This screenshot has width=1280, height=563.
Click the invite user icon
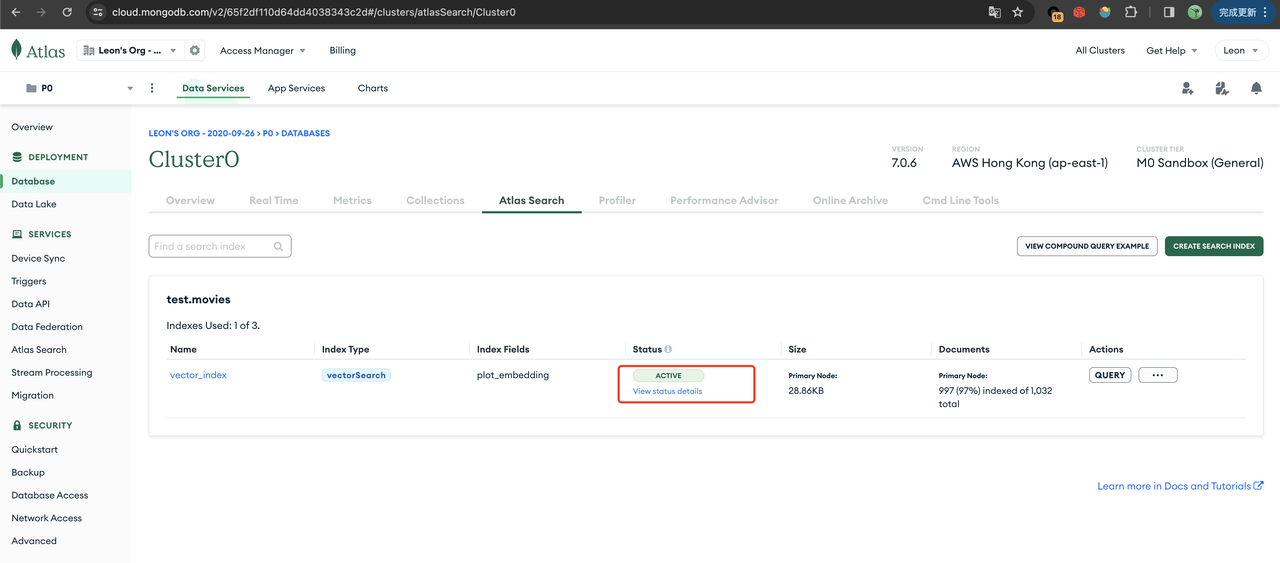pos(1187,88)
